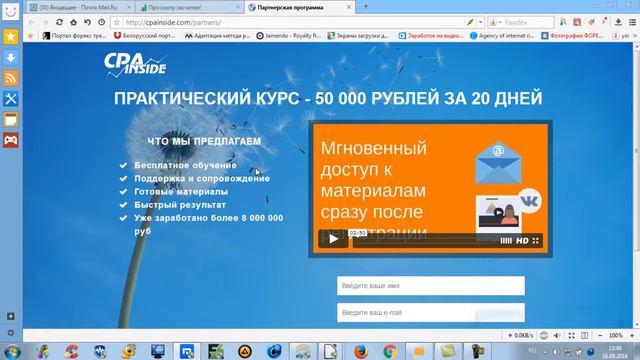Toggle fullscreen mode in the status bar
This screenshot has height=360, width=640.
coord(571,336)
